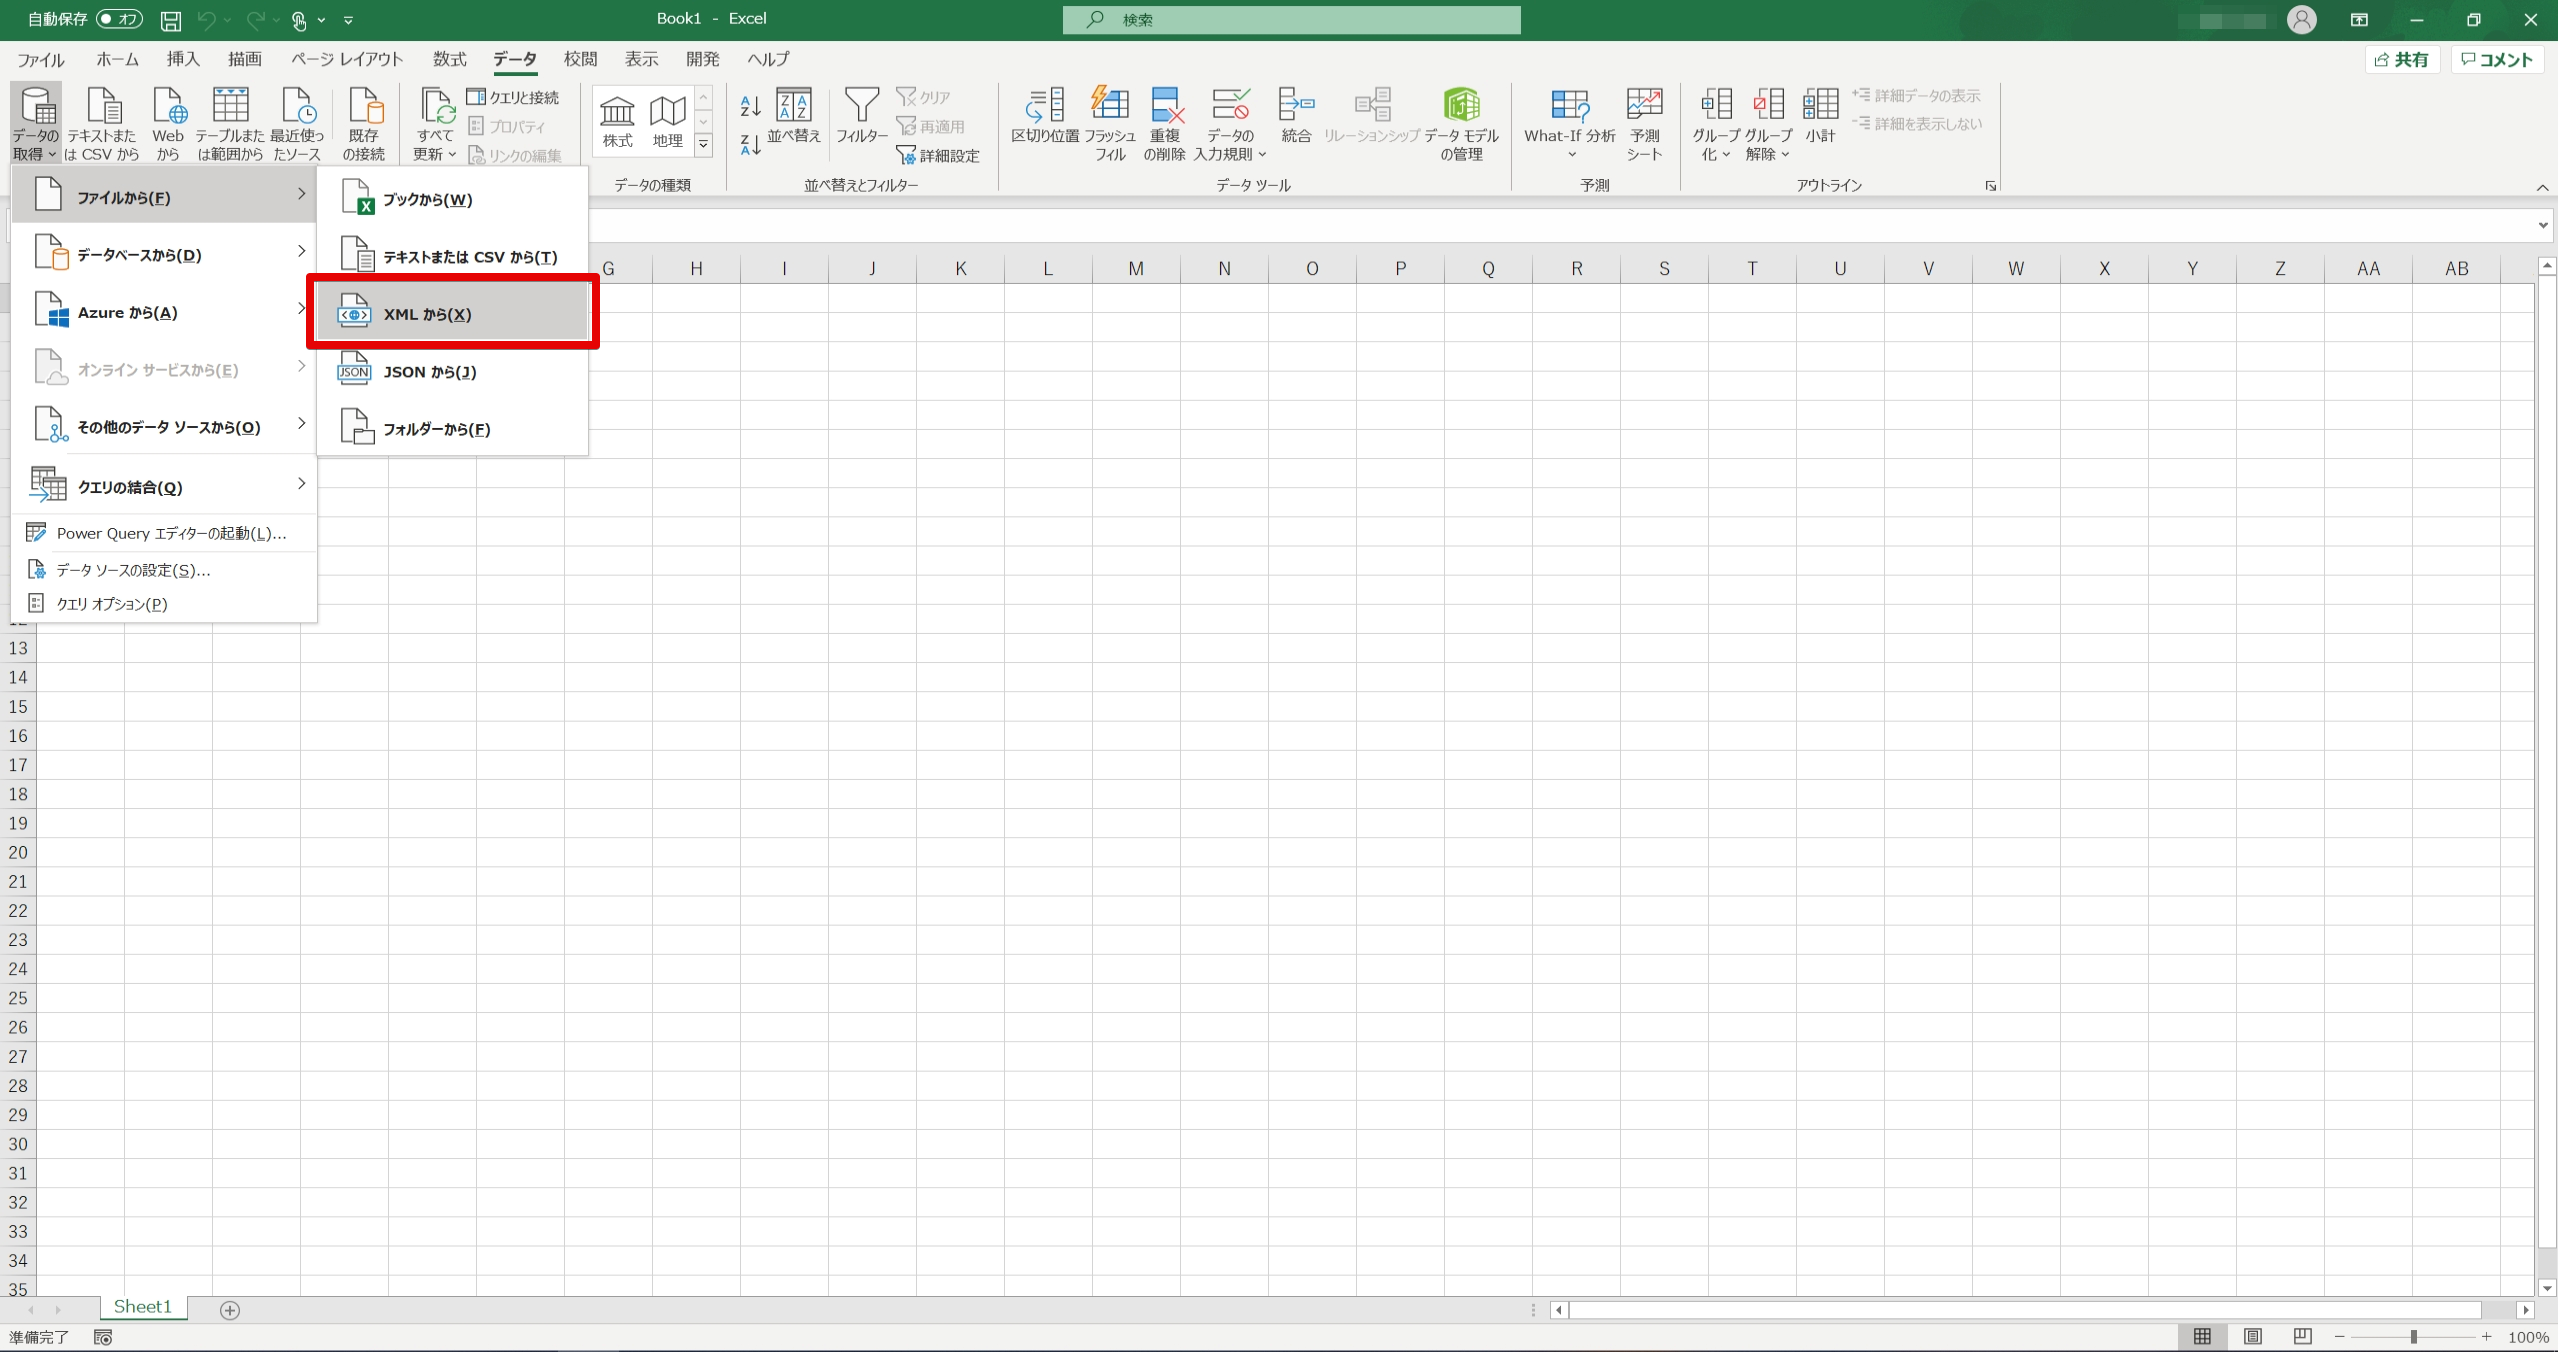Click フラッシュ フィル icon

coord(1110,123)
